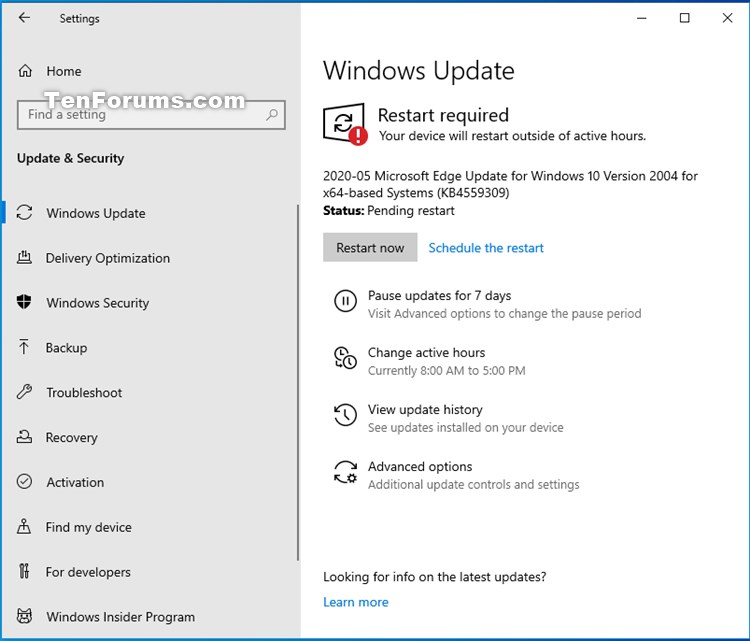
Task: Open View update history
Action: (x=425, y=409)
